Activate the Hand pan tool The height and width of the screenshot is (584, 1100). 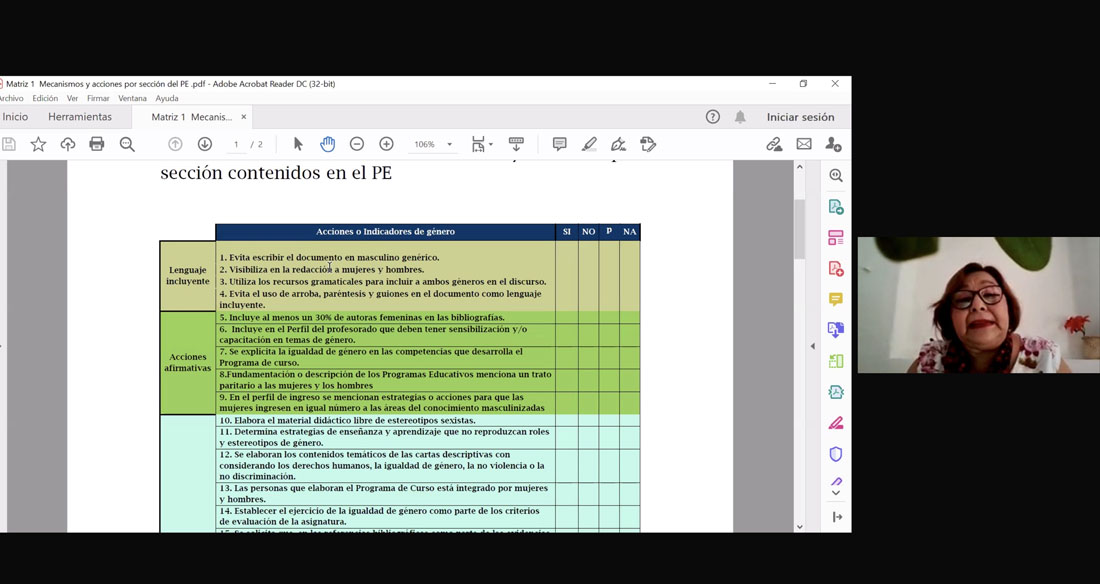click(x=328, y=145)
